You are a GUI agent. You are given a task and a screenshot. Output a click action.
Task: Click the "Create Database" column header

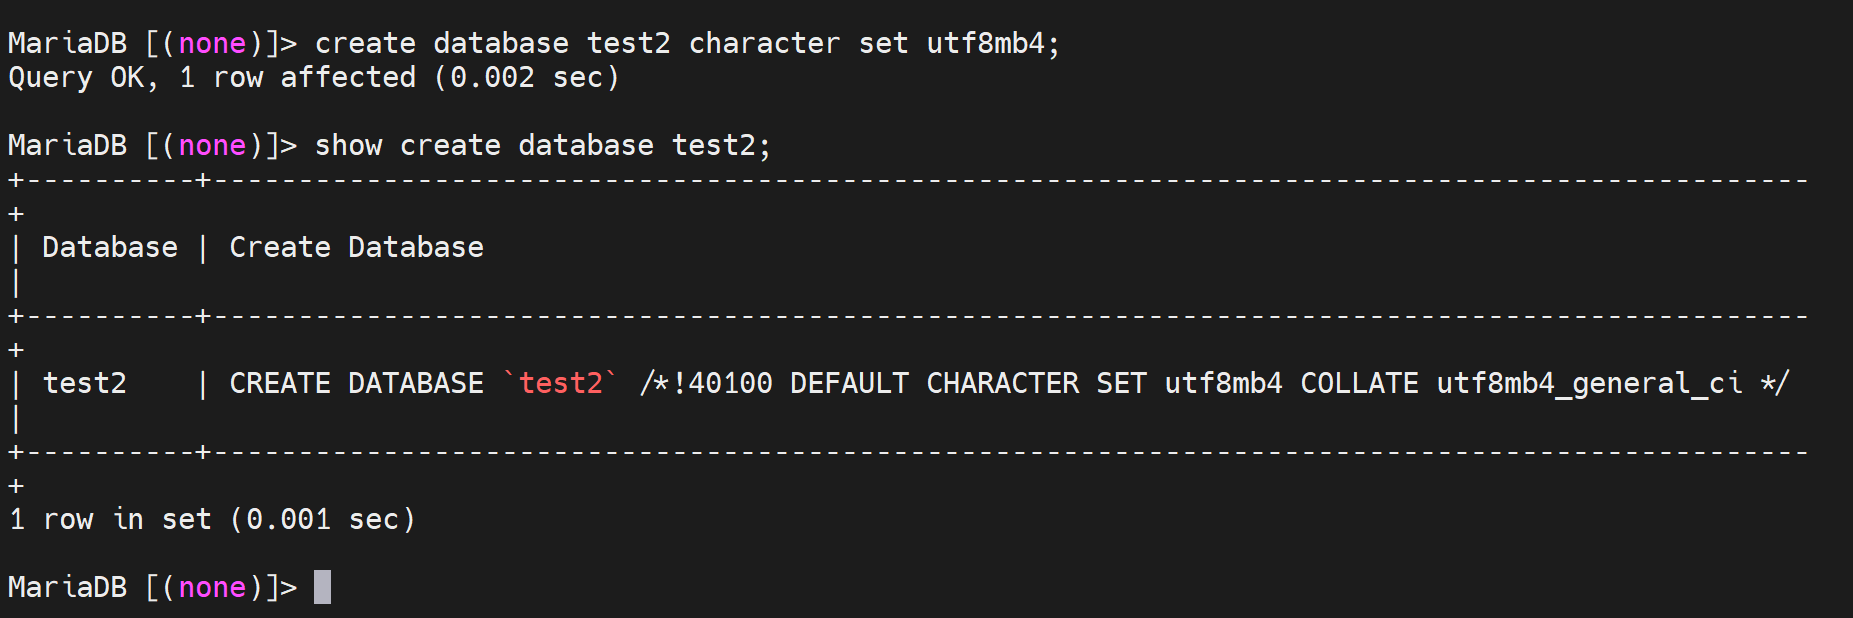point(356,248)
